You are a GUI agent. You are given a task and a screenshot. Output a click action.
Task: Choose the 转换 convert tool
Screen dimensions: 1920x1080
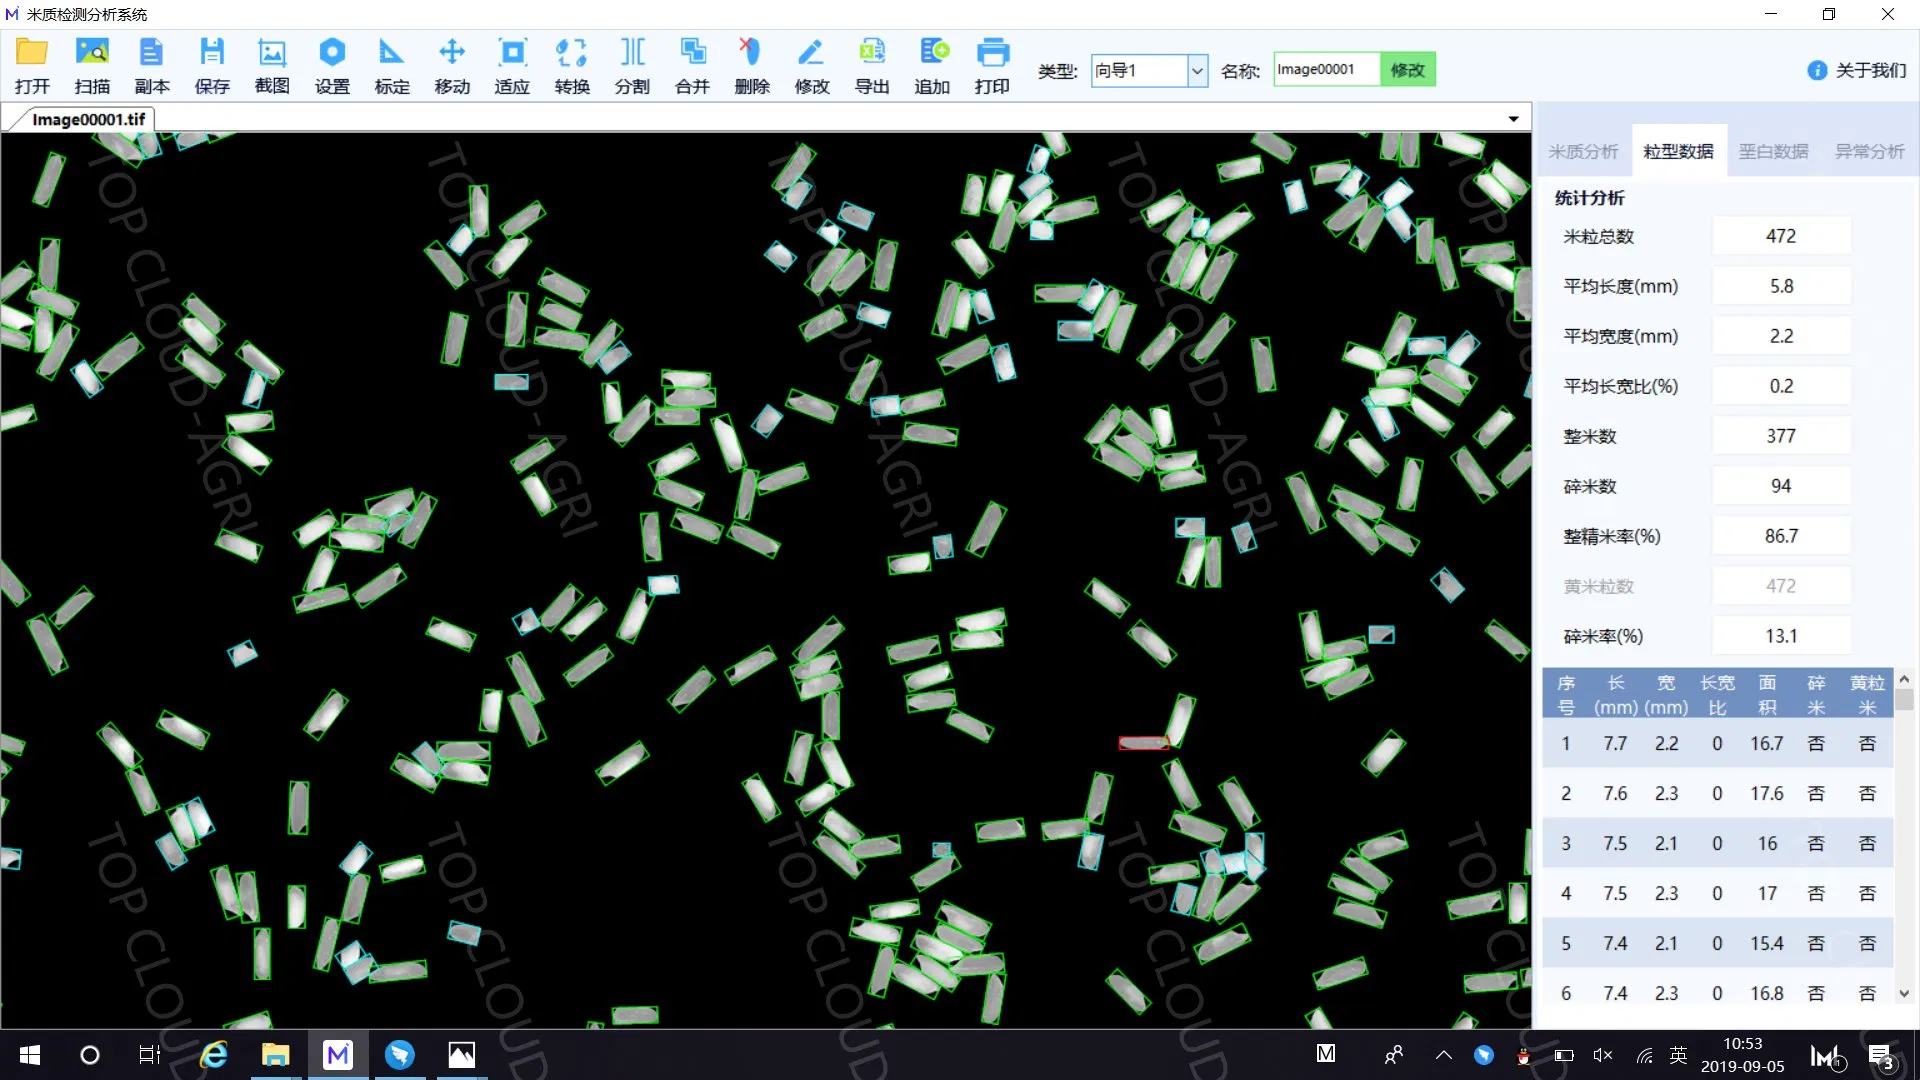[x=572, y=66]
